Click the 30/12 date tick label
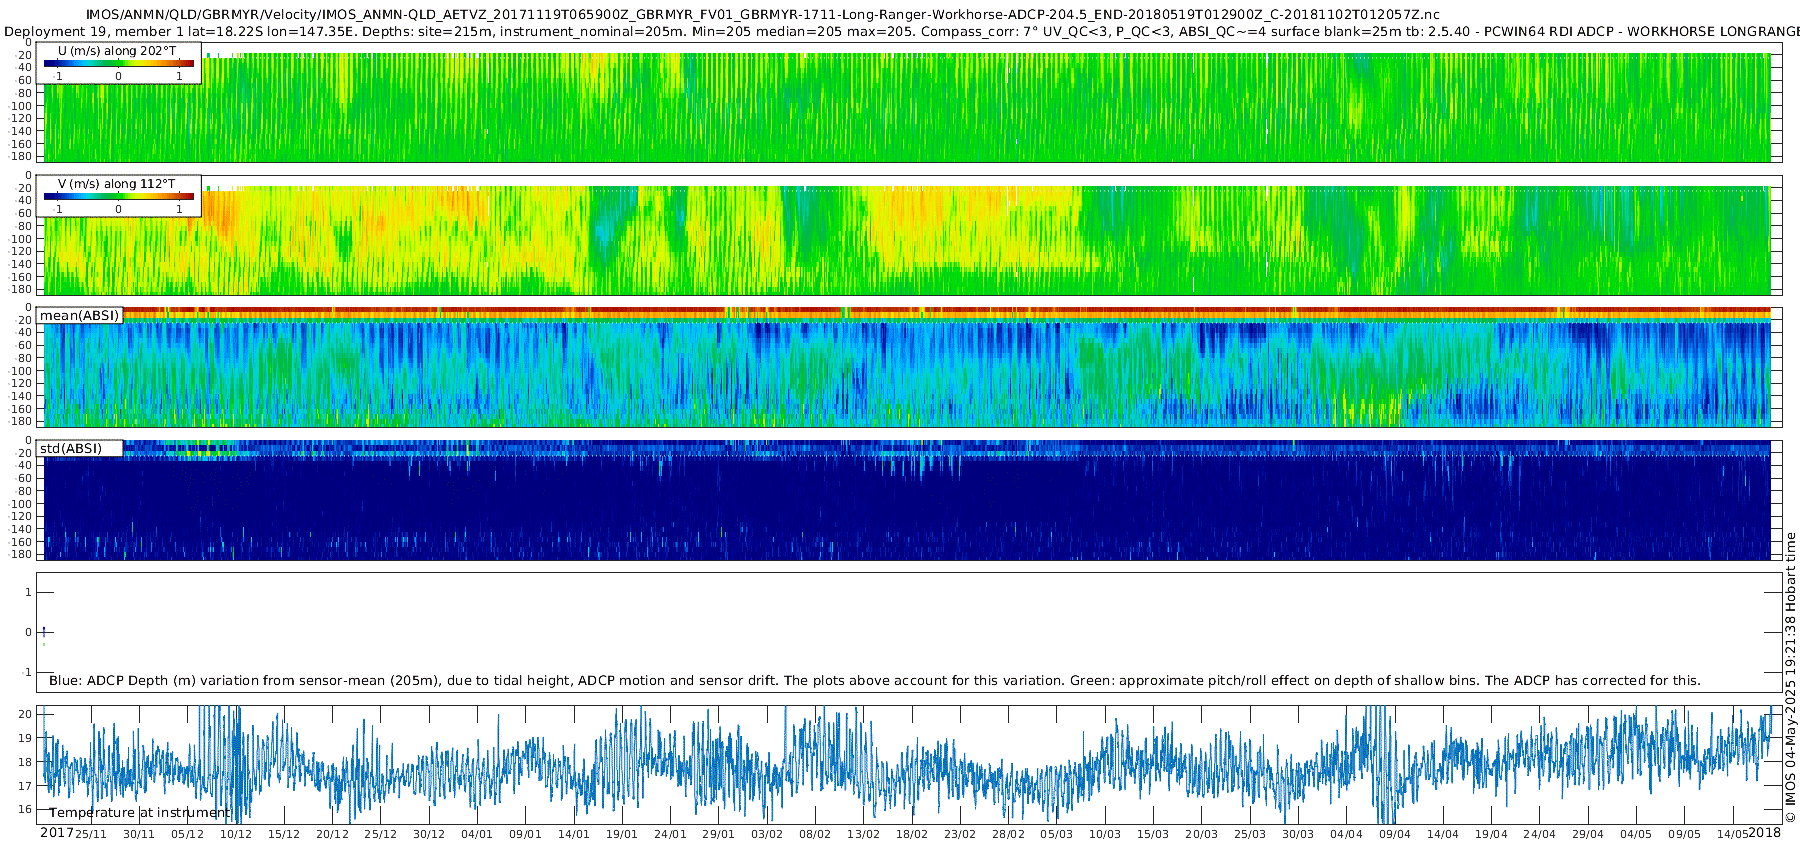Screen dimensions: 1800x850 (x=429, y=834)
